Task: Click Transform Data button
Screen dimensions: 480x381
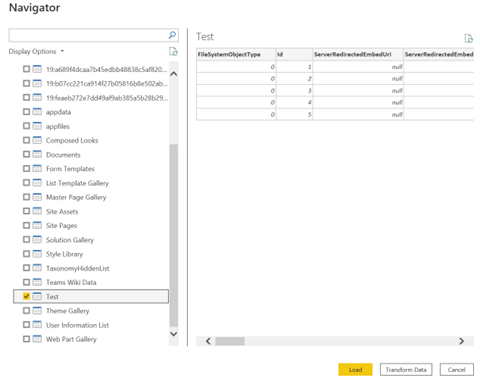Action: tap(406, 370)
